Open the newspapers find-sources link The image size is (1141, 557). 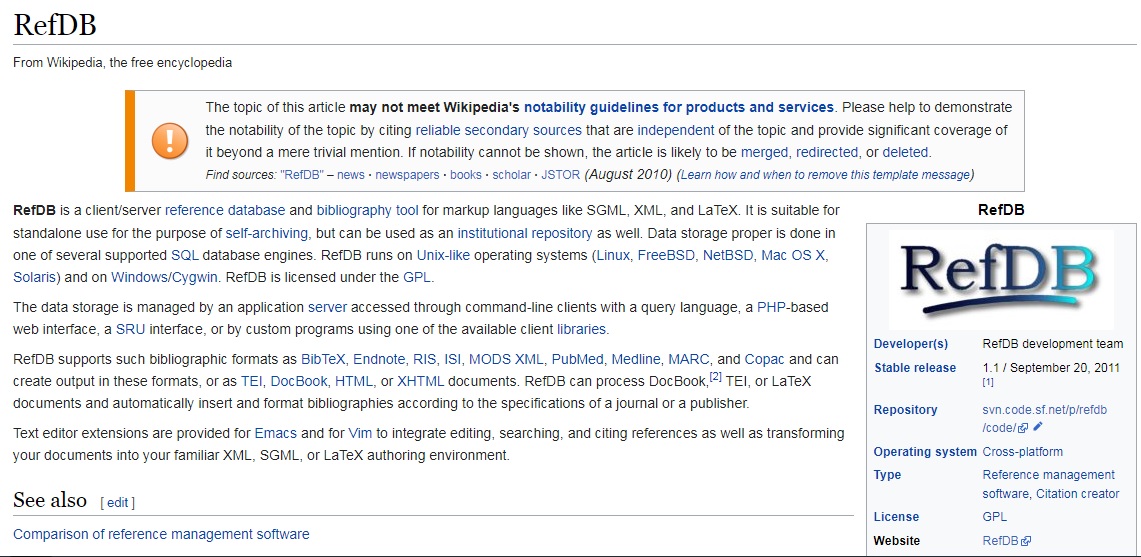pos(407,175)
